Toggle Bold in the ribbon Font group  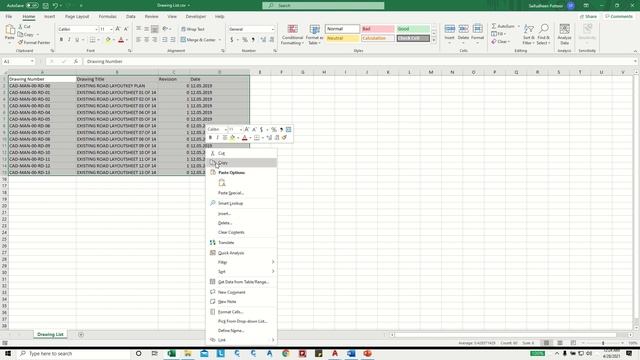[61, 40]
